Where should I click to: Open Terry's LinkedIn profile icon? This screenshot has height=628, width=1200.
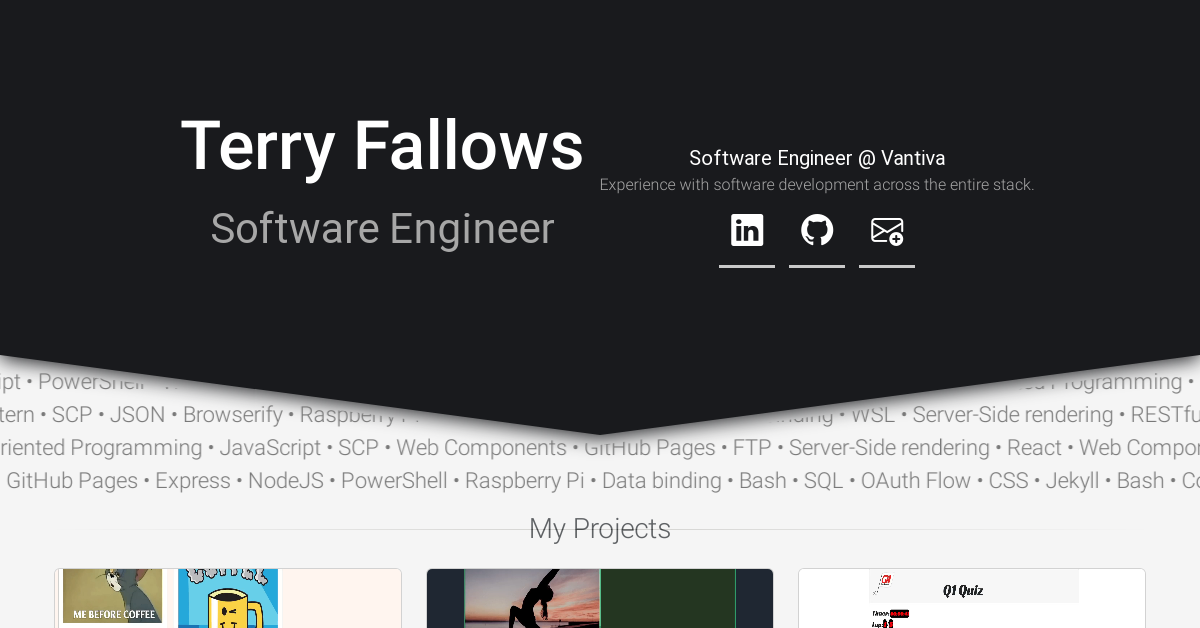click(x=746, y=229)
